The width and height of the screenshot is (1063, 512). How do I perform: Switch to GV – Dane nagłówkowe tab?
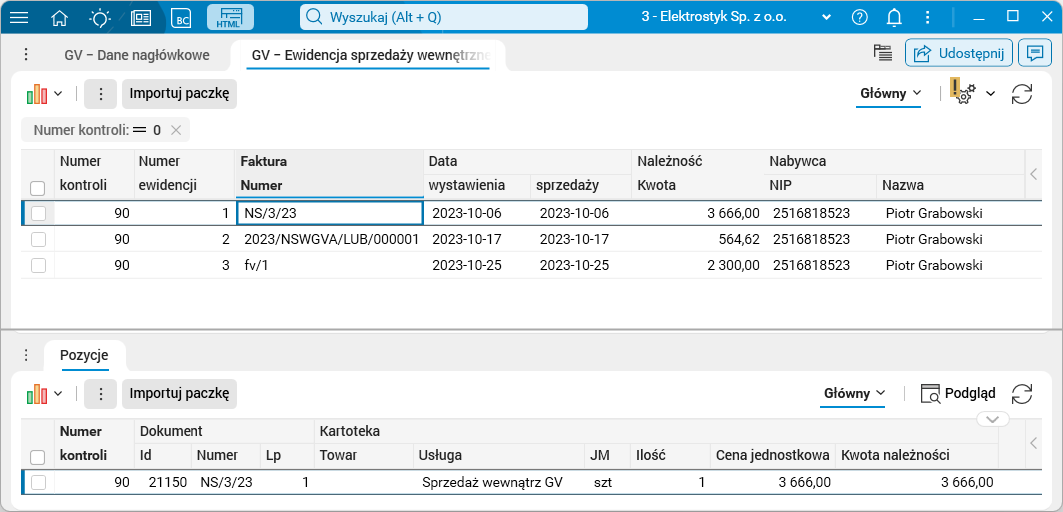137,56
